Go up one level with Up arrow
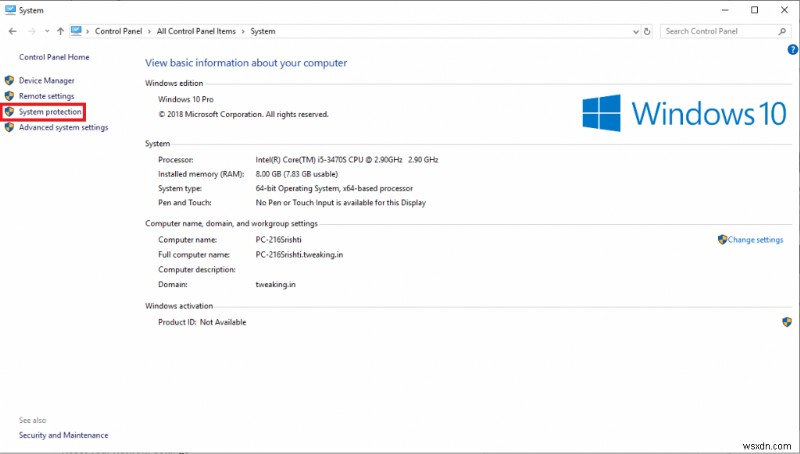Image resolution: width=800 pixels, height=454 pixels. pos(60,31)
